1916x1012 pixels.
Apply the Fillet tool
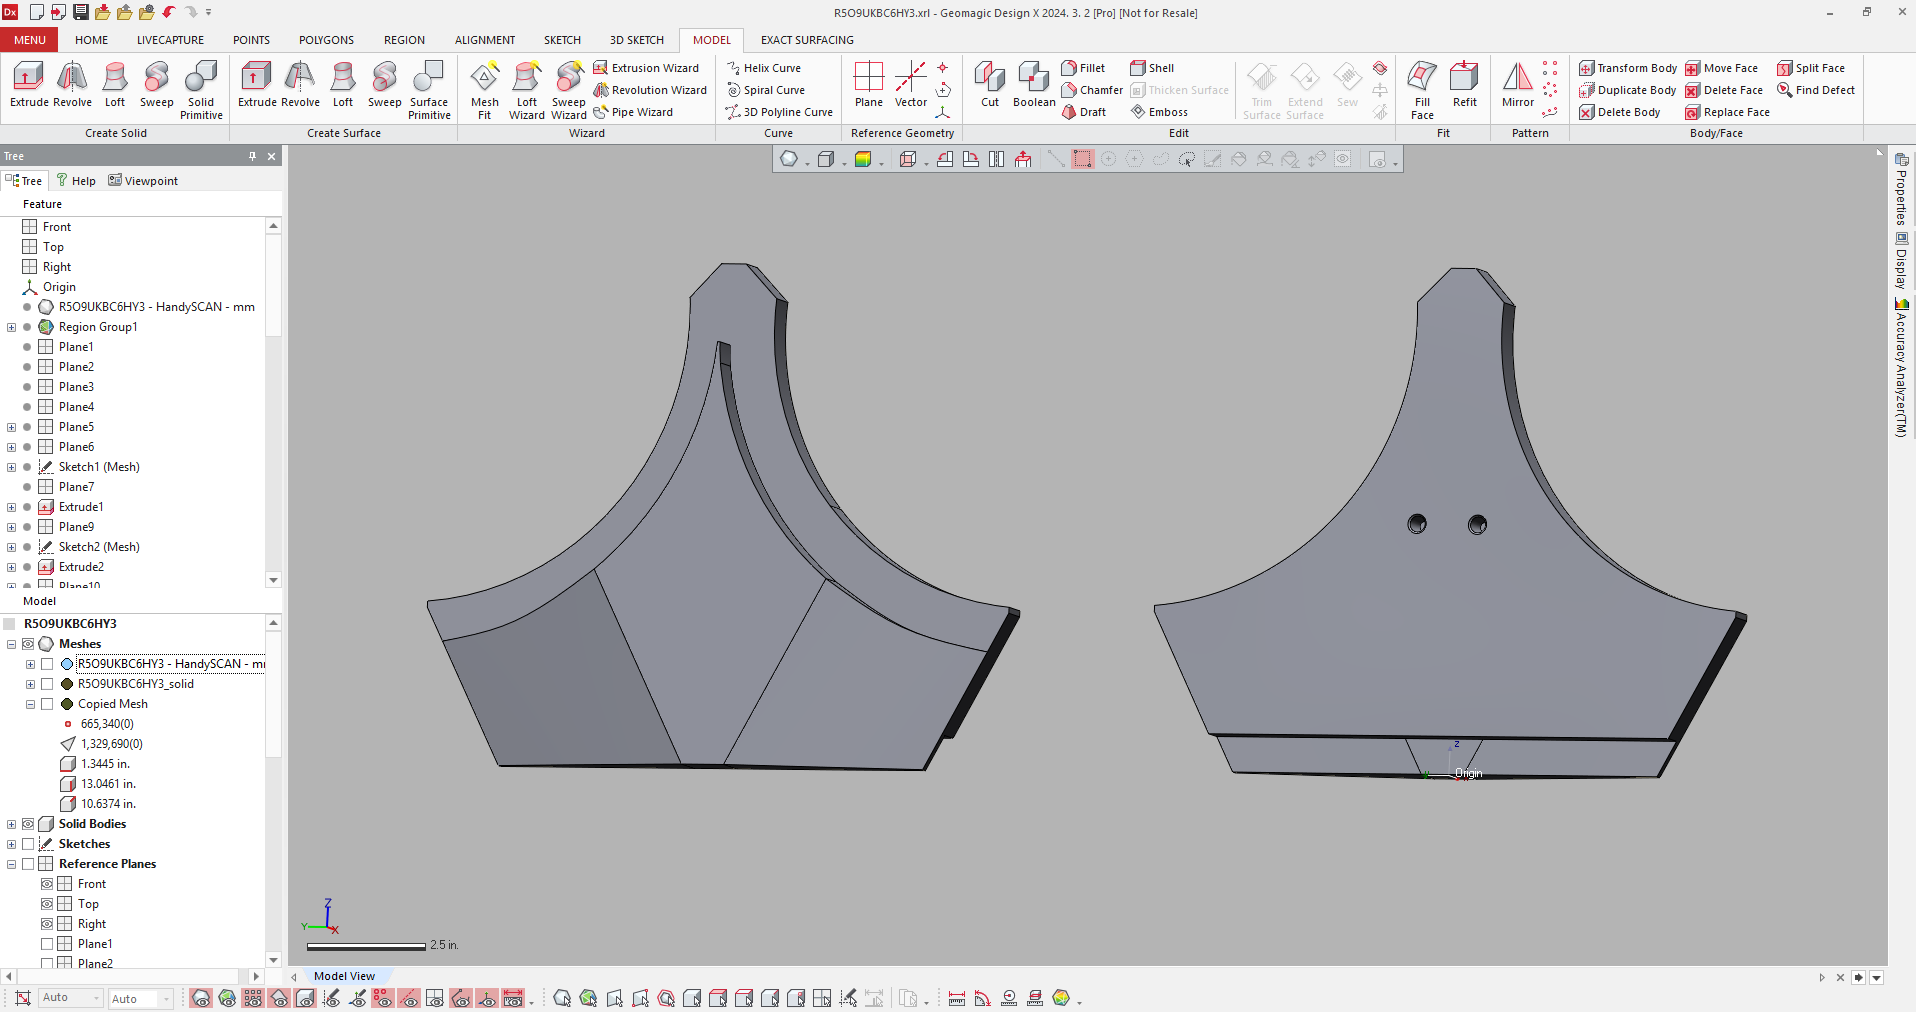pyautogui.click(x=1083, y=68)
